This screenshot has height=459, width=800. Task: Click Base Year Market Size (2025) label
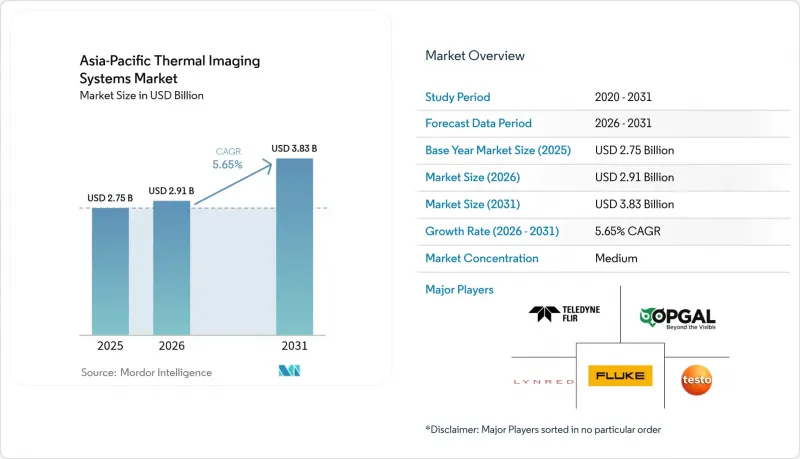[498, 150]
